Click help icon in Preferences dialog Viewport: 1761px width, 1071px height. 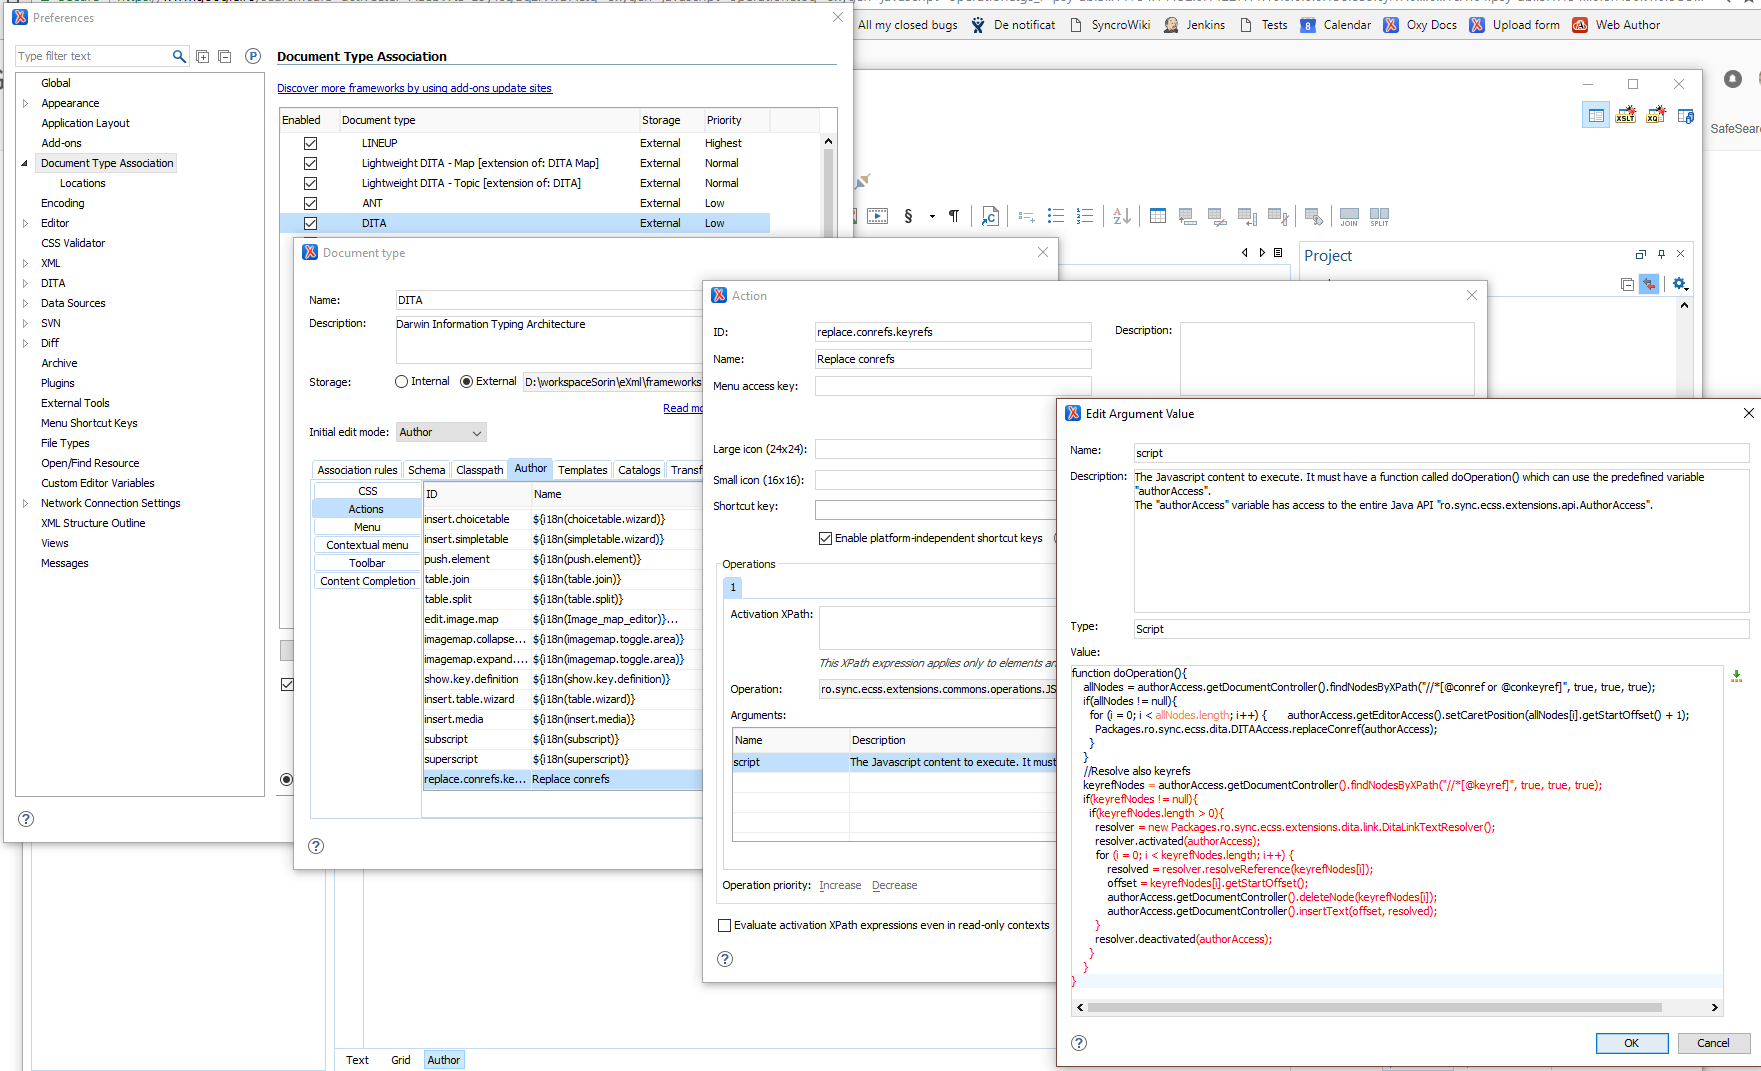[x=26, y=819]
